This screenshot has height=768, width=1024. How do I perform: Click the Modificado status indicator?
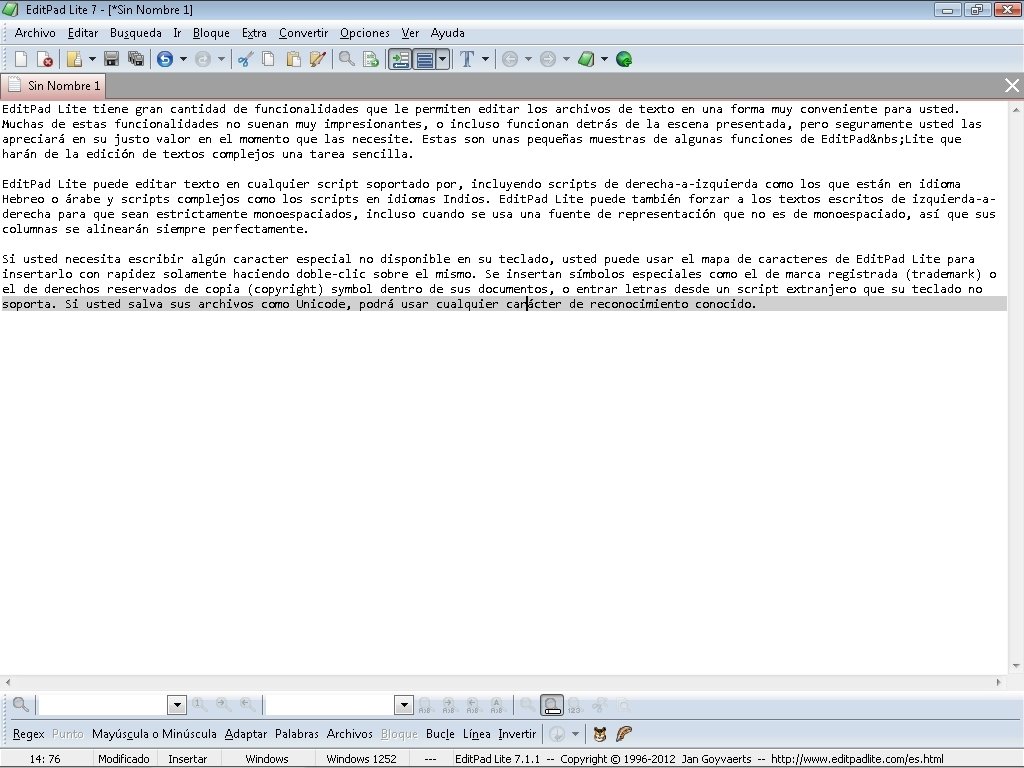[123, 759]
